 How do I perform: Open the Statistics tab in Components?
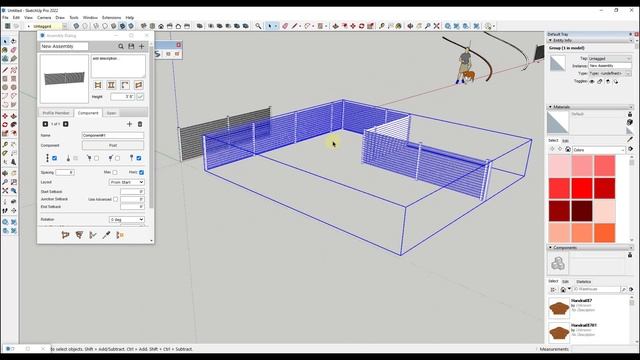[x=583, y=282]
